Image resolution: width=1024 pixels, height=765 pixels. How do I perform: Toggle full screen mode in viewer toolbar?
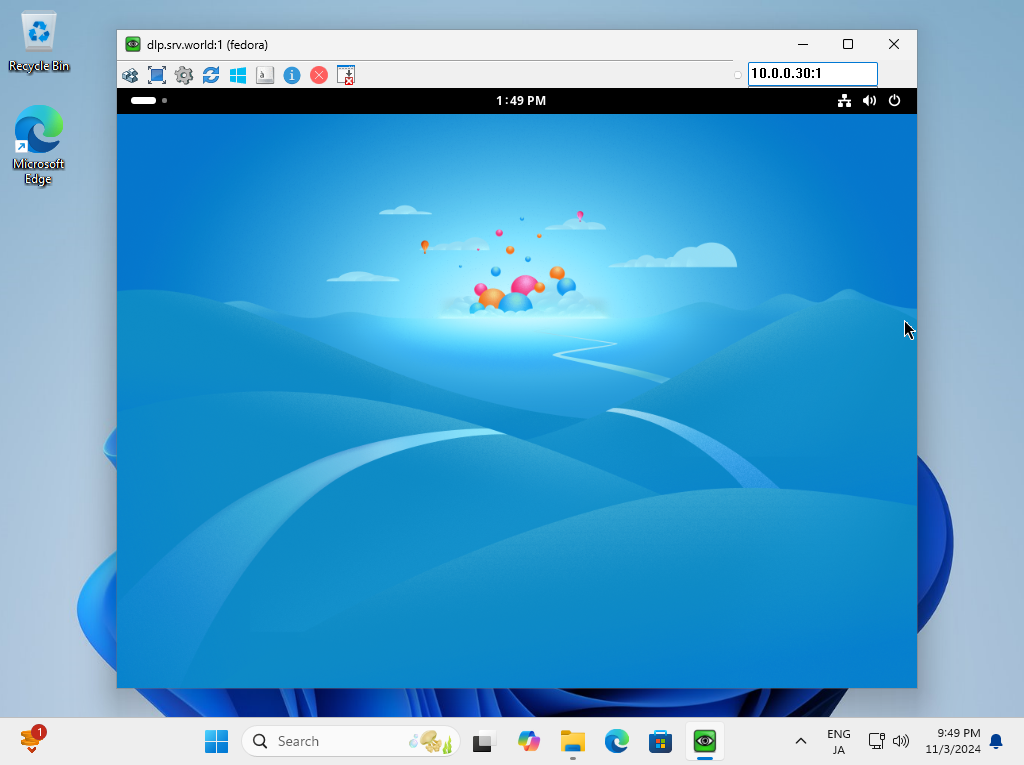click(157, 75)
